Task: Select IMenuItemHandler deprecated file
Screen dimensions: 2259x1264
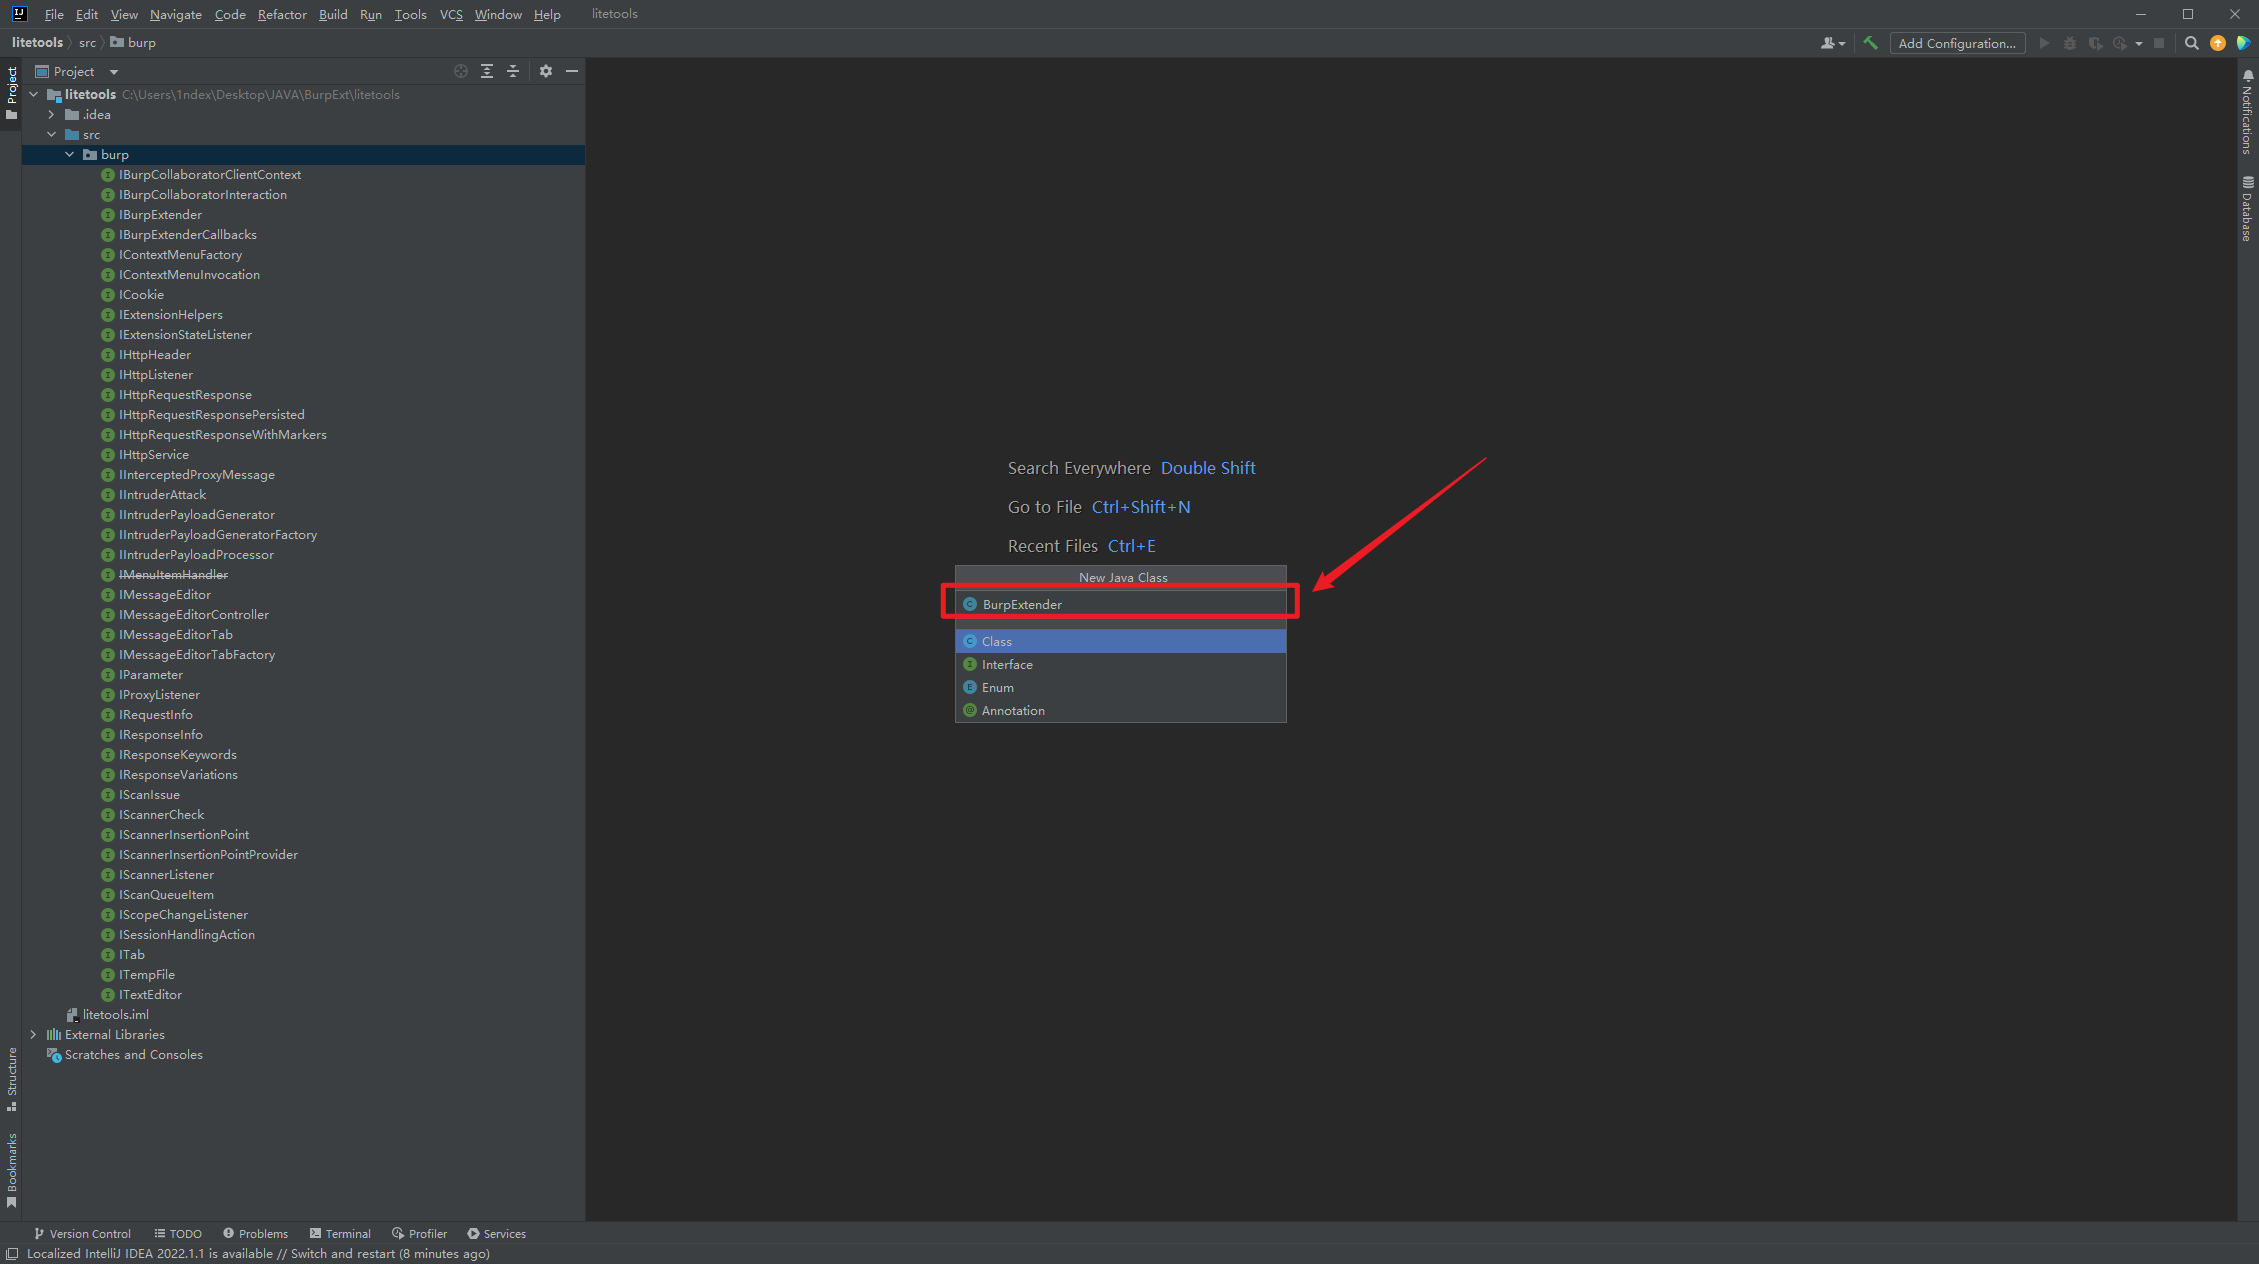Action: (173, 574)
